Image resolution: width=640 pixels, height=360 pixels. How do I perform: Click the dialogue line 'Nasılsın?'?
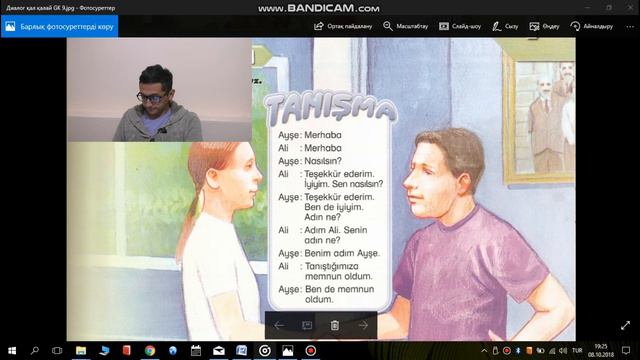[323, 161]
